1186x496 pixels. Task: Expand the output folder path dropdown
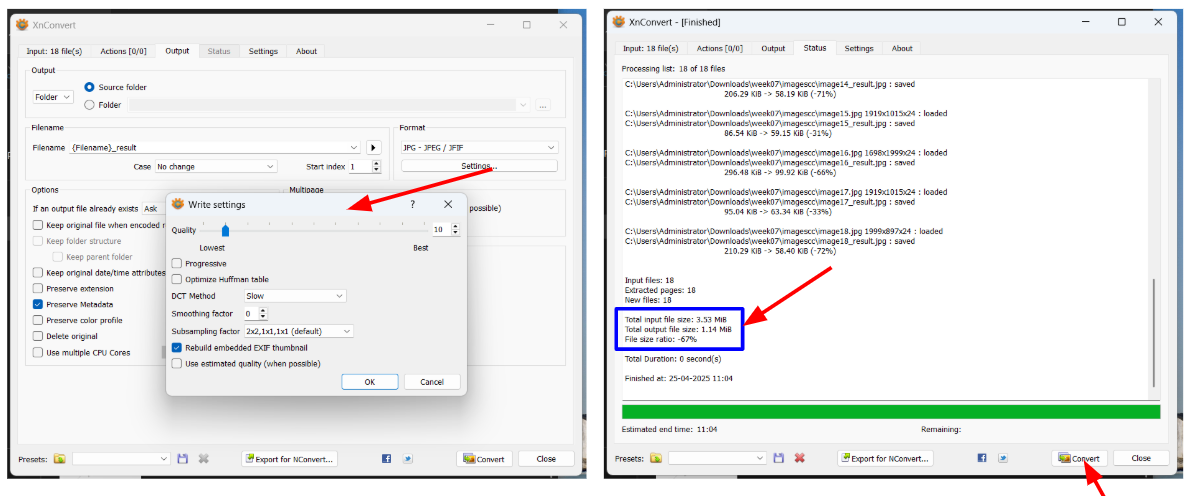[x=523, y=105]
